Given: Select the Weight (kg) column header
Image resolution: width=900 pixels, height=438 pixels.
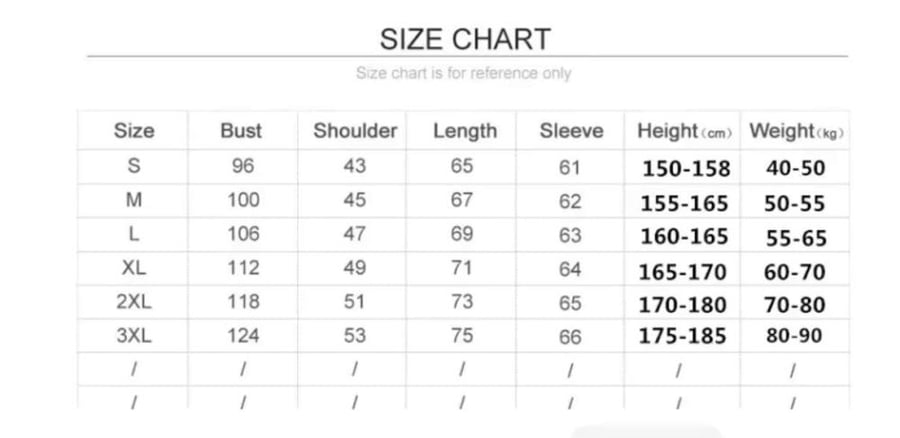Looking at the screenshot, I should [x=796, y=131].
